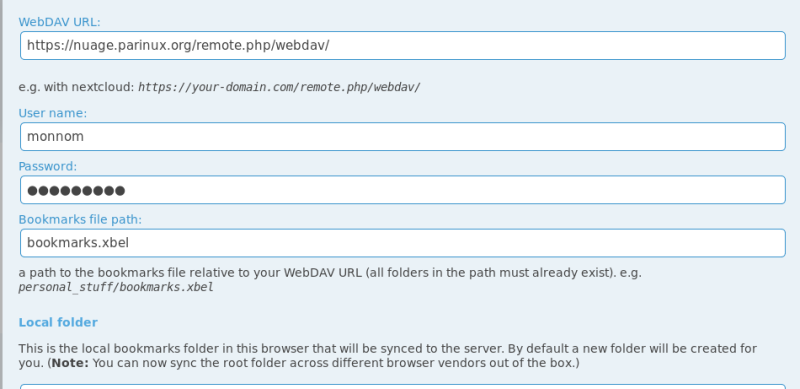The width and height of the screenshot is (800, 389).
Task: Place cursor on the masked password dots
Action: [x=76, y=191]
